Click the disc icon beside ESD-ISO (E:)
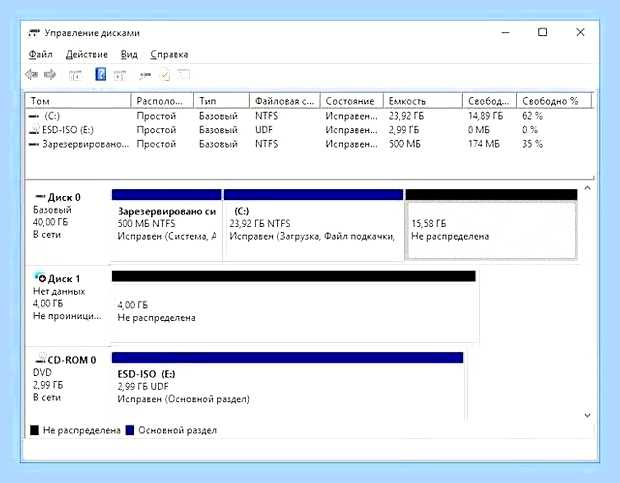Screen dimensions: 620x483 [34, 130]
